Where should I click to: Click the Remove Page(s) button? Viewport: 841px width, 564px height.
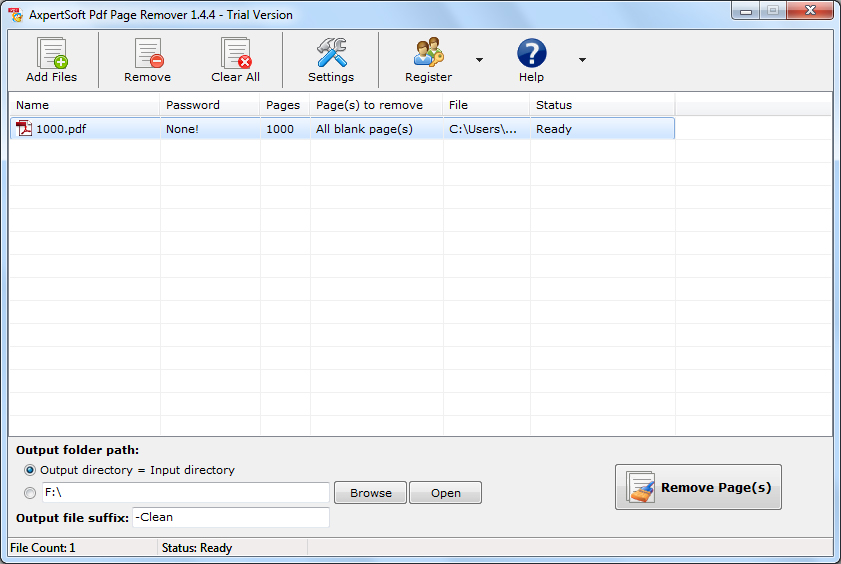click(x=698, y=487)
